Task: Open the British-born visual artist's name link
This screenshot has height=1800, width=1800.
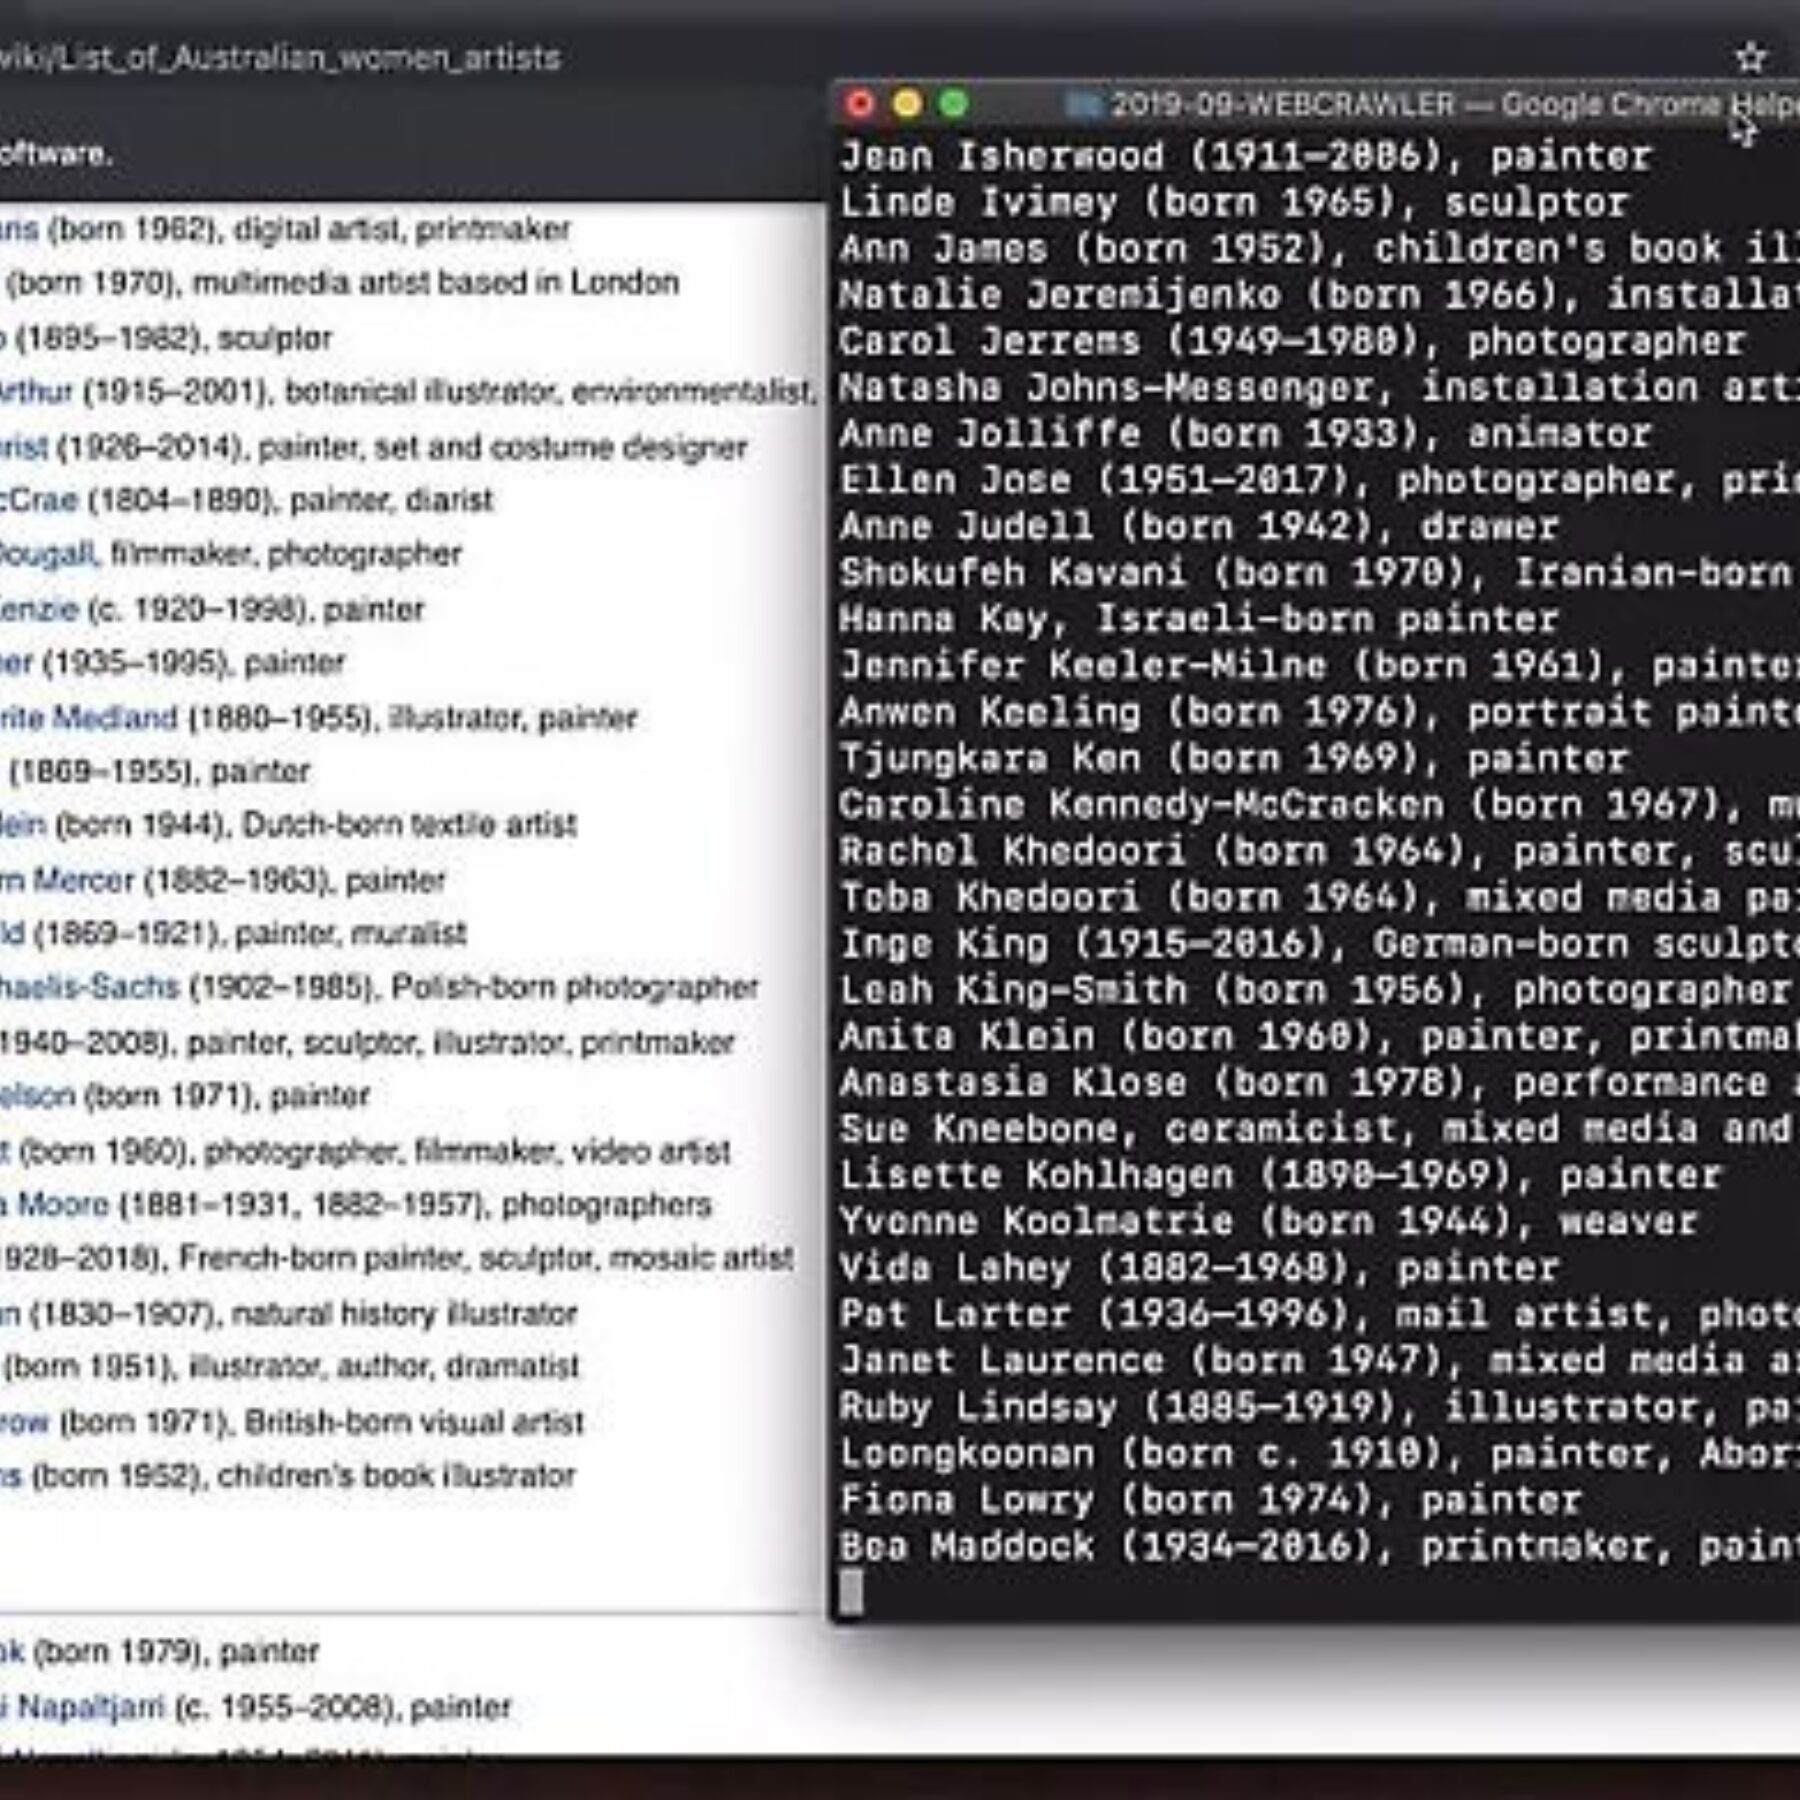Action: click(x=25, y=1422)
